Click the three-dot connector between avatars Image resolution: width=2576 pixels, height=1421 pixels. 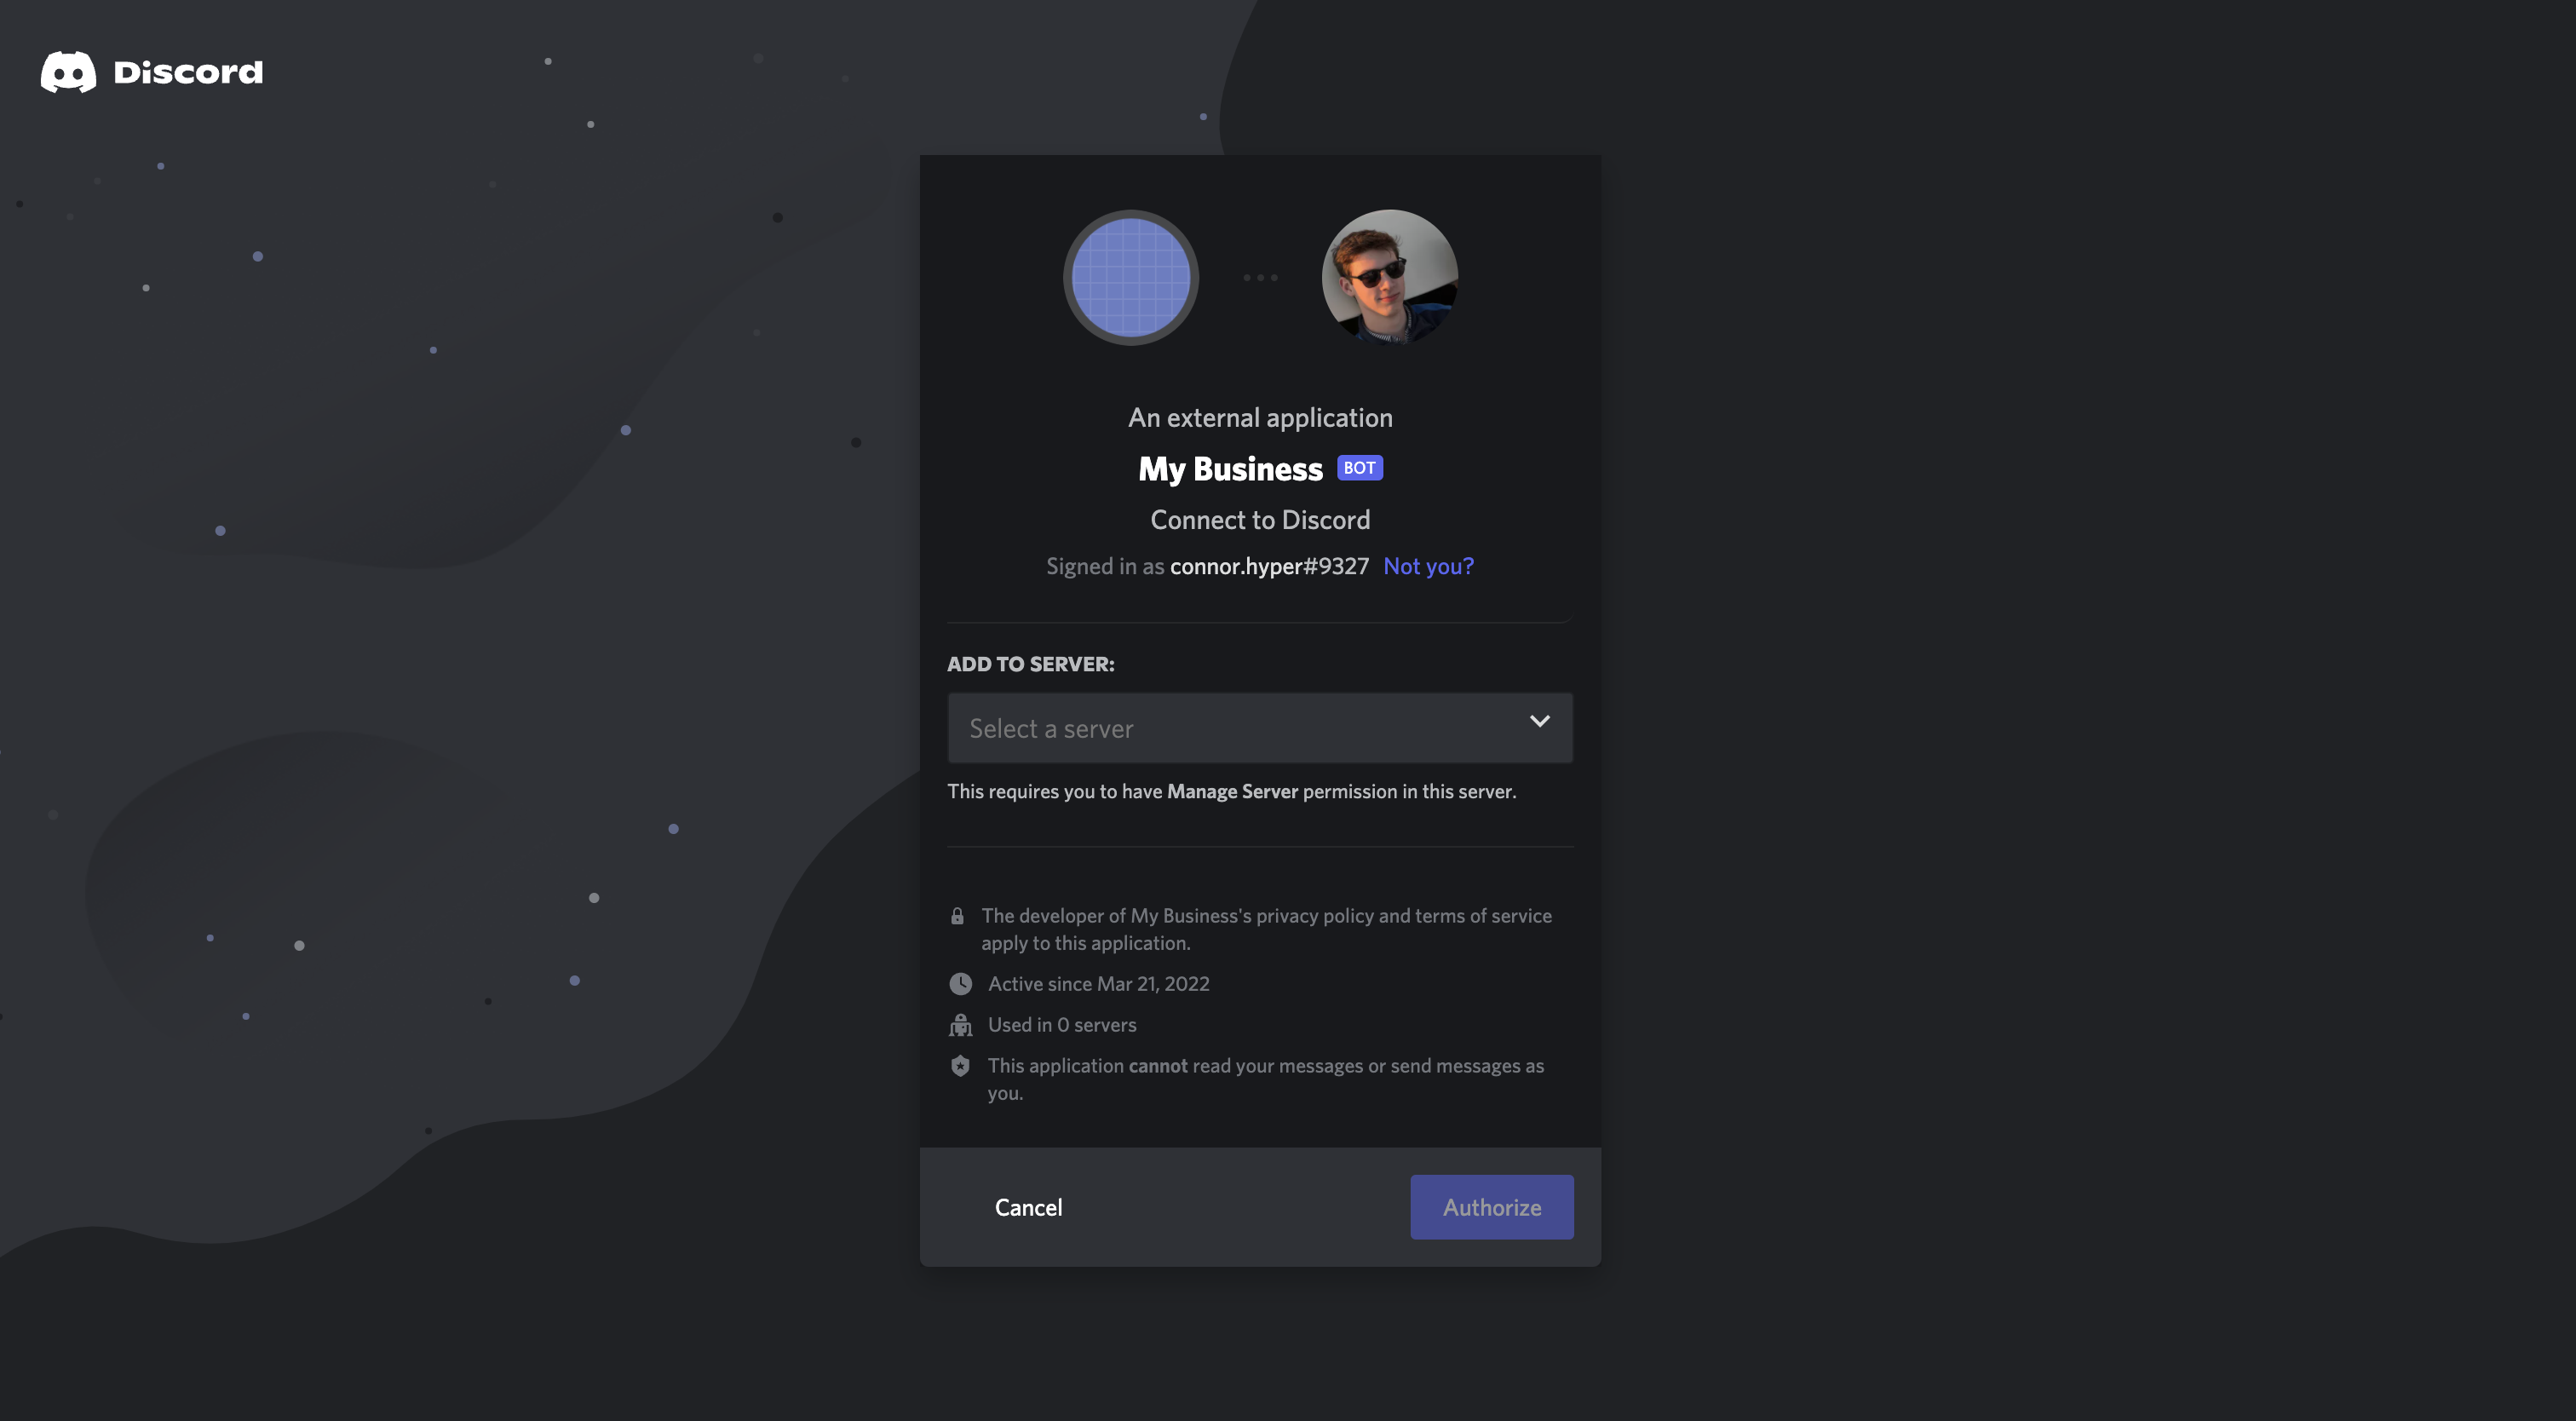point(1260,277)
